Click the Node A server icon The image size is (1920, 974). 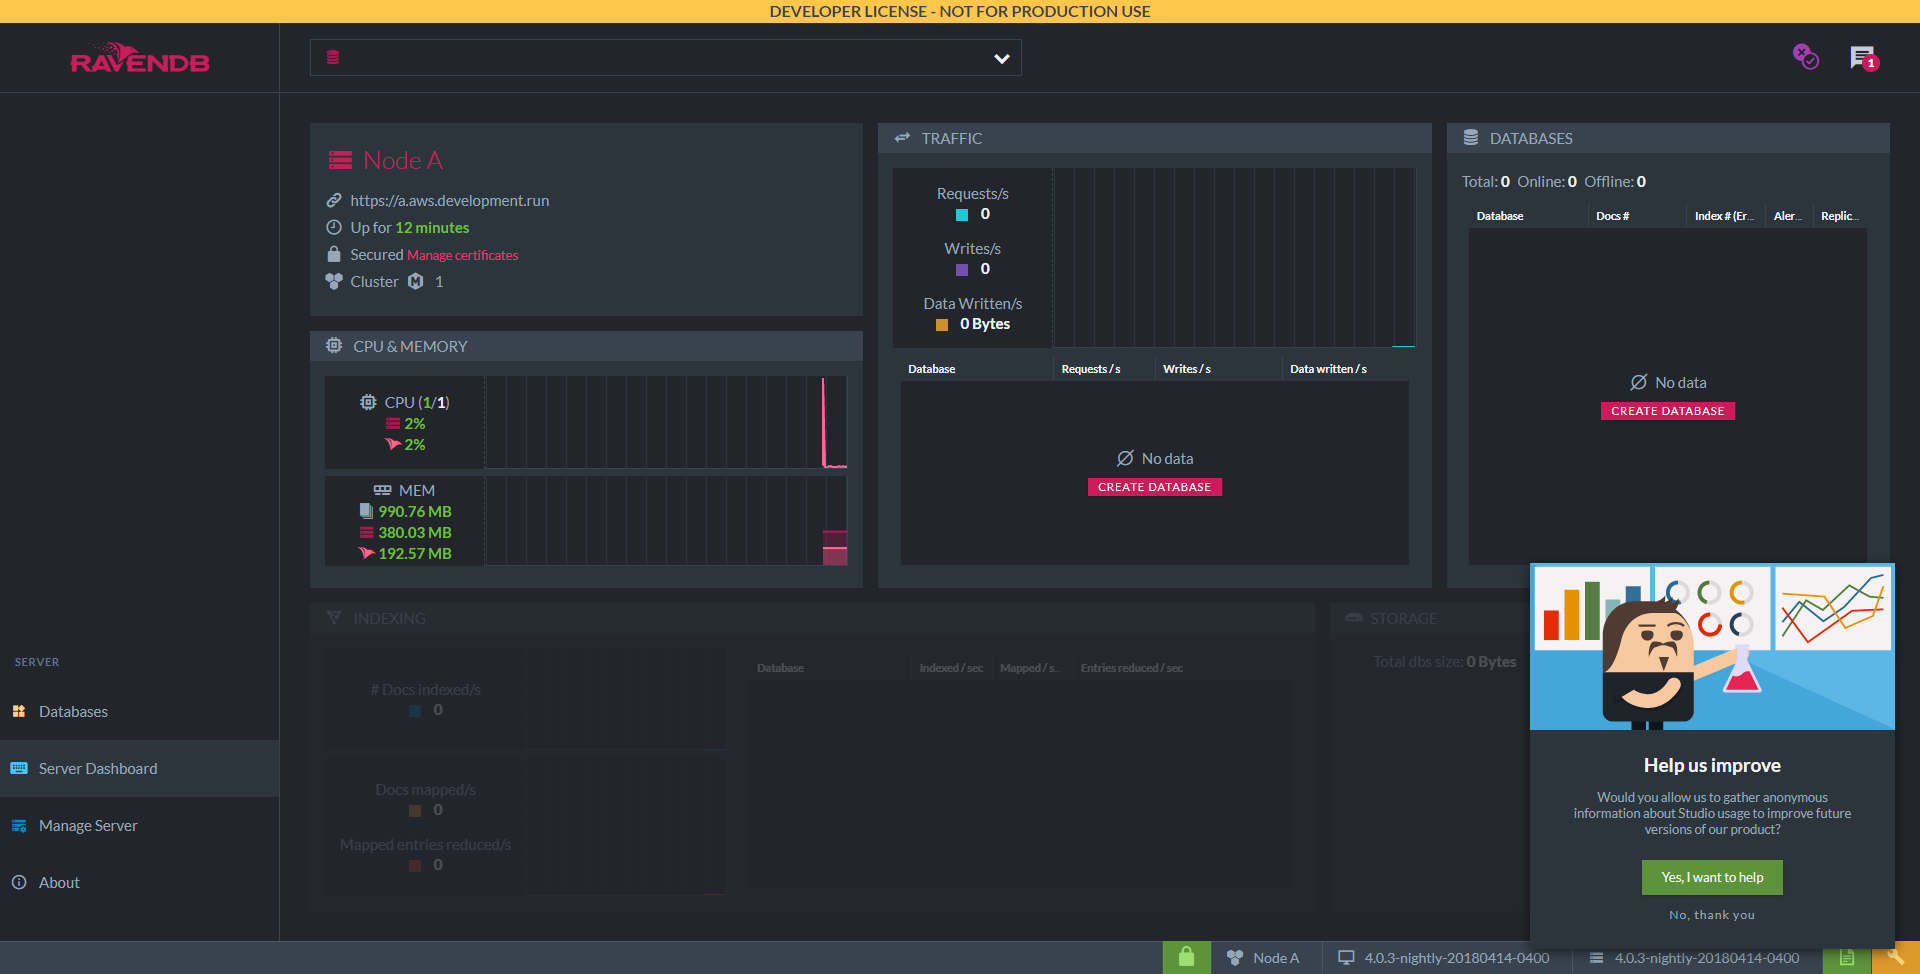(x=341, y=160)
